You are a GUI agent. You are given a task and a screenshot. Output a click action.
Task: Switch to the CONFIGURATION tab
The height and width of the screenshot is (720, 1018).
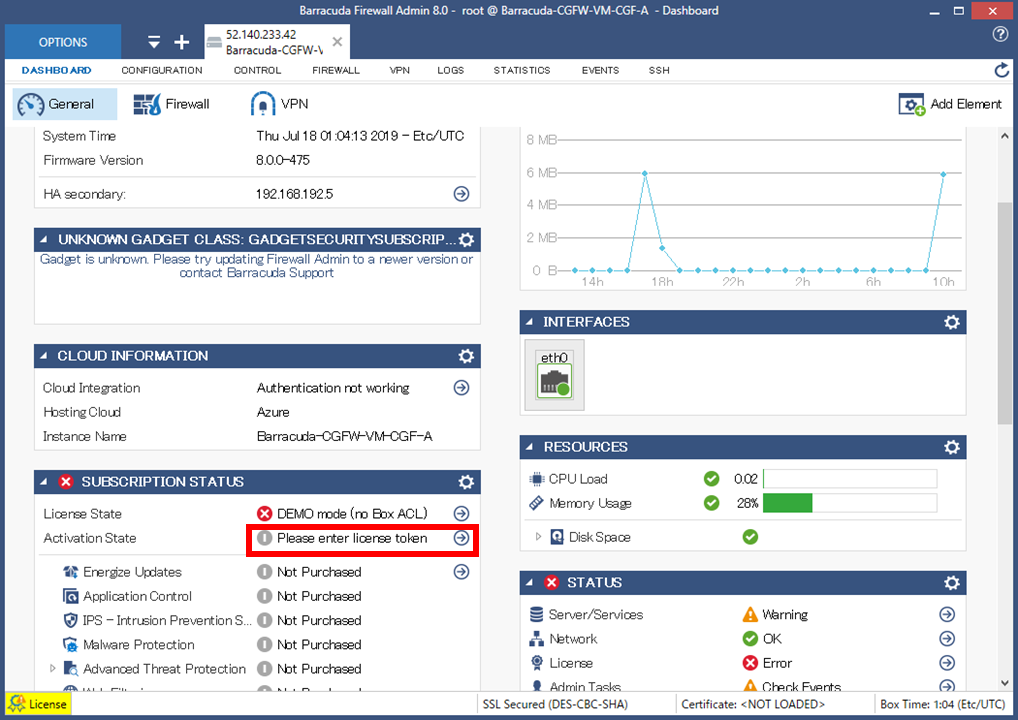[162, 70]
